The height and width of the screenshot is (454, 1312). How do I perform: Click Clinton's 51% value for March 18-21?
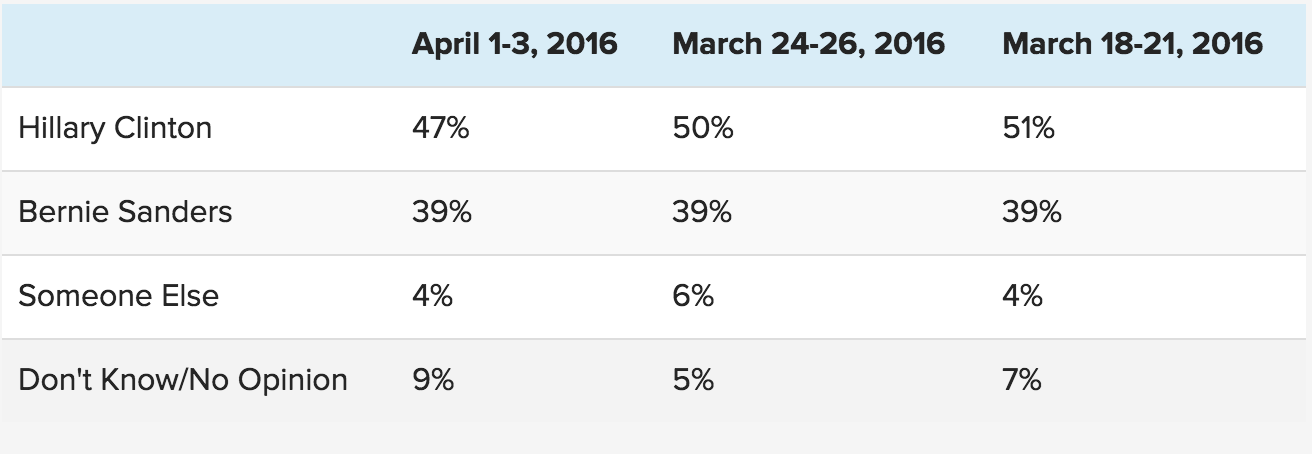click(x=1029, y=129)
